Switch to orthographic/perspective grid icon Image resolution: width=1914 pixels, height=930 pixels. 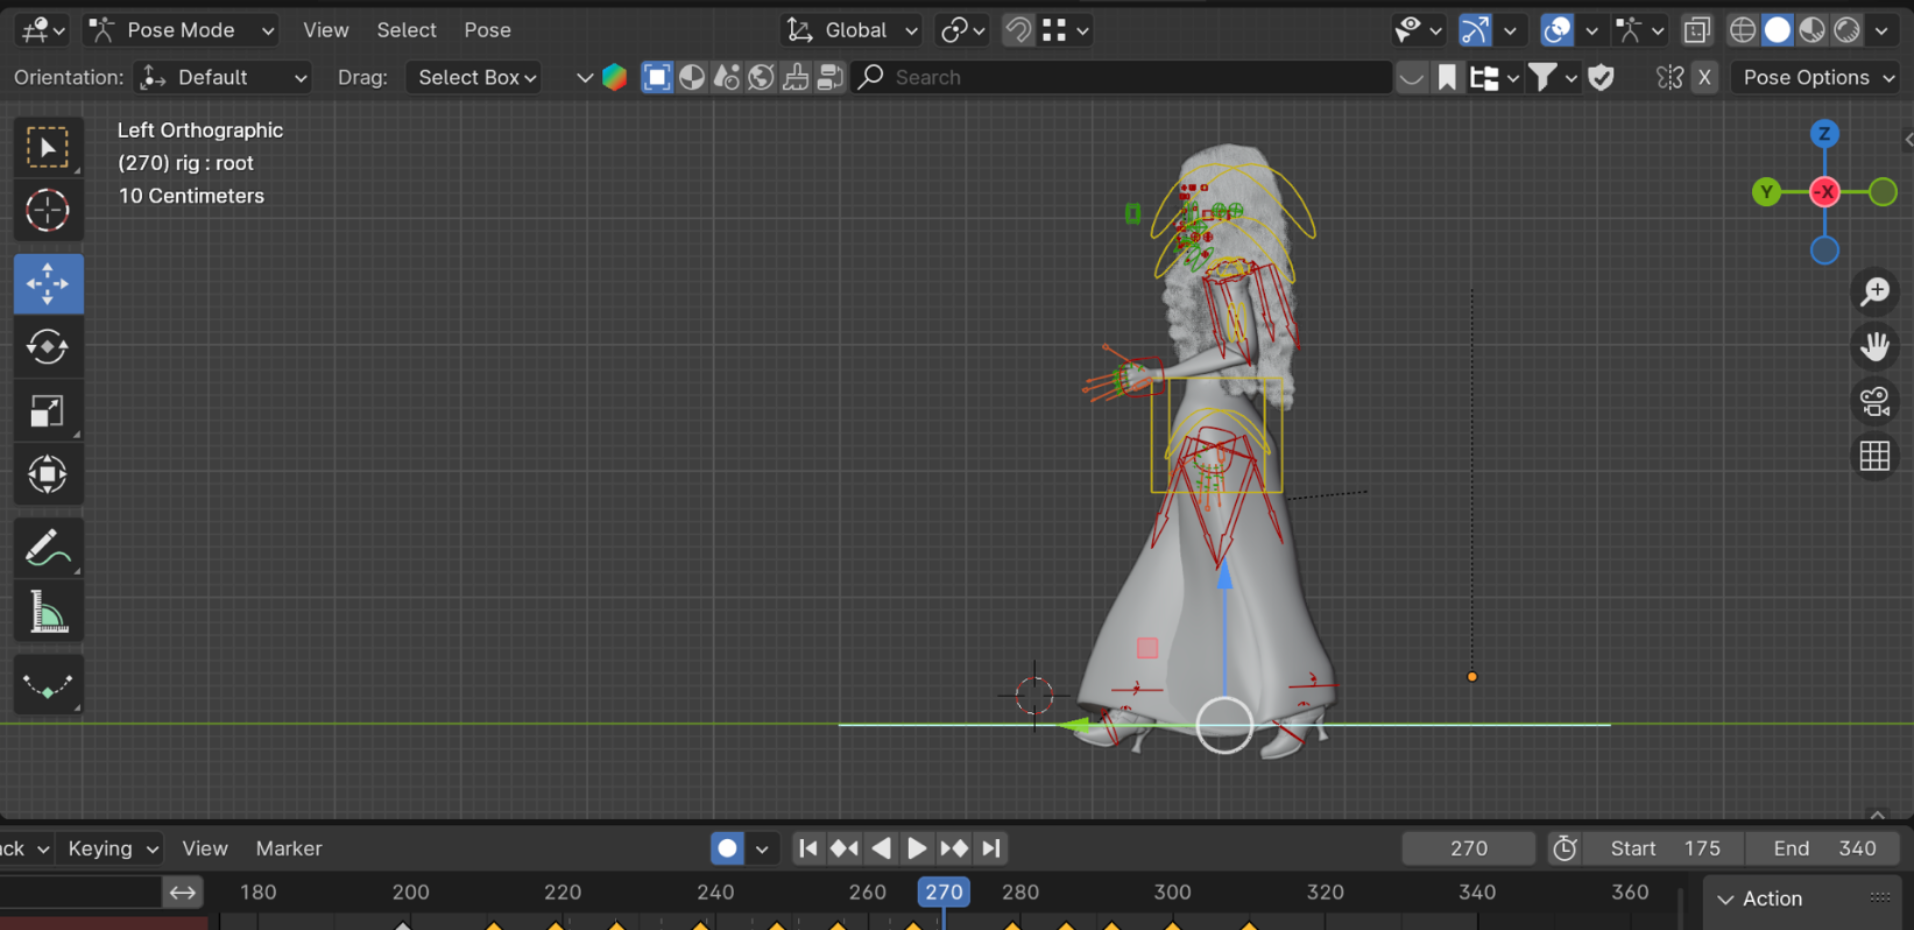[x=1874, y=457]
